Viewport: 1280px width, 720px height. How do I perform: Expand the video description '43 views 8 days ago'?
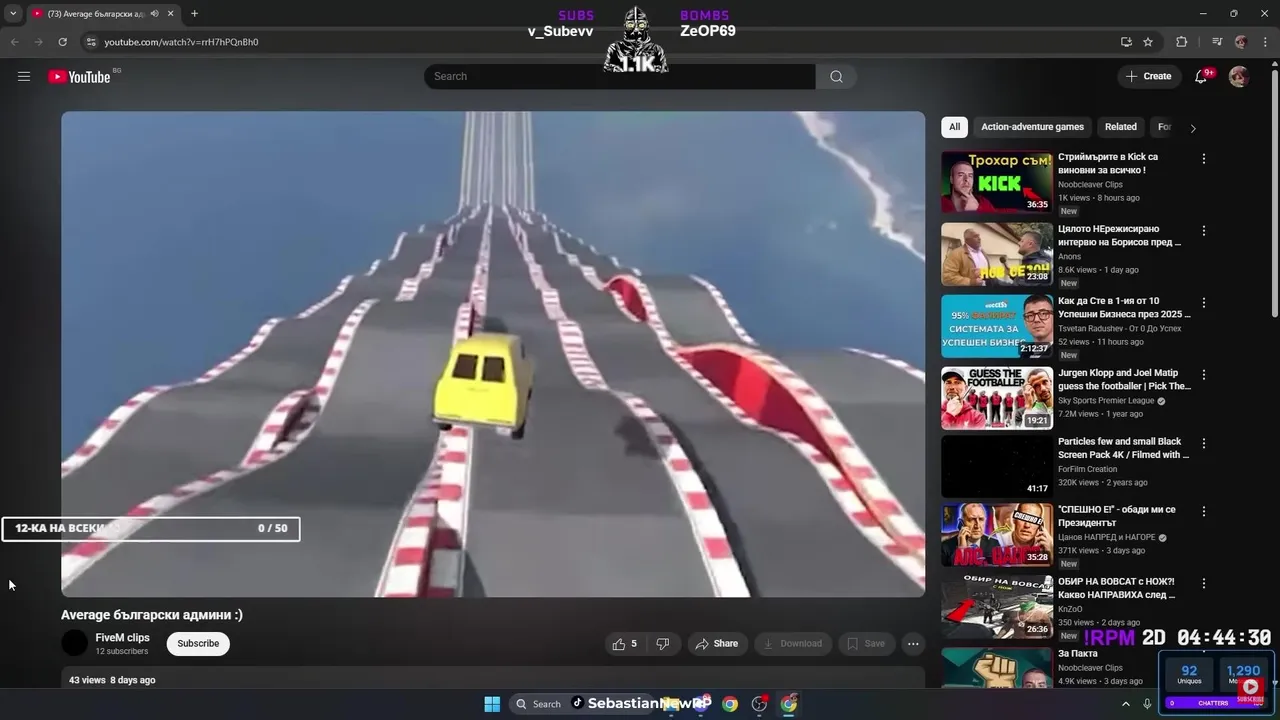click(x=493, y=679)
